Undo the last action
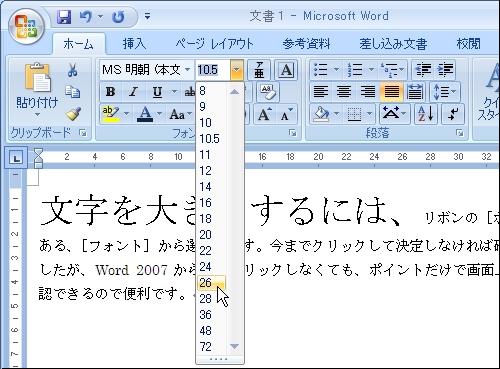This screenshot has height=369, width=500. tap(86, 16)
